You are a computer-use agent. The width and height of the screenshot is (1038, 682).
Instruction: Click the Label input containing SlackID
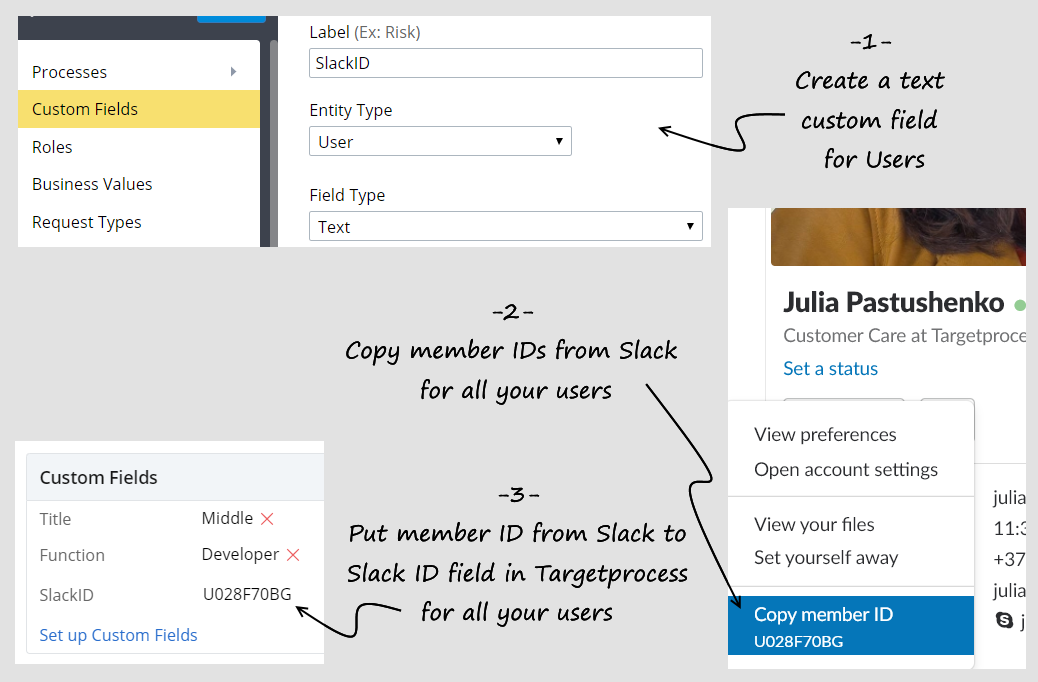(x=506, y=63)
